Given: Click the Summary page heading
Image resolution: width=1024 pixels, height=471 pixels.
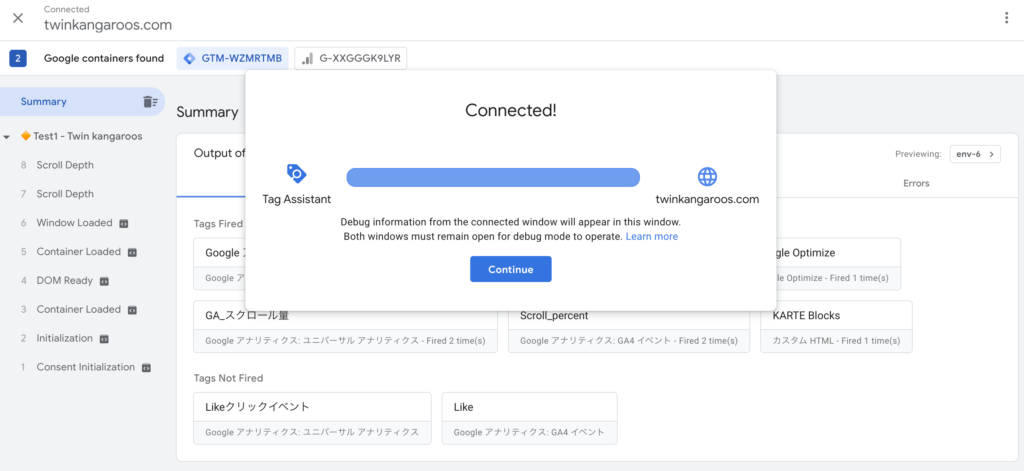Looking at the screenshot, I should coord(207,112).
